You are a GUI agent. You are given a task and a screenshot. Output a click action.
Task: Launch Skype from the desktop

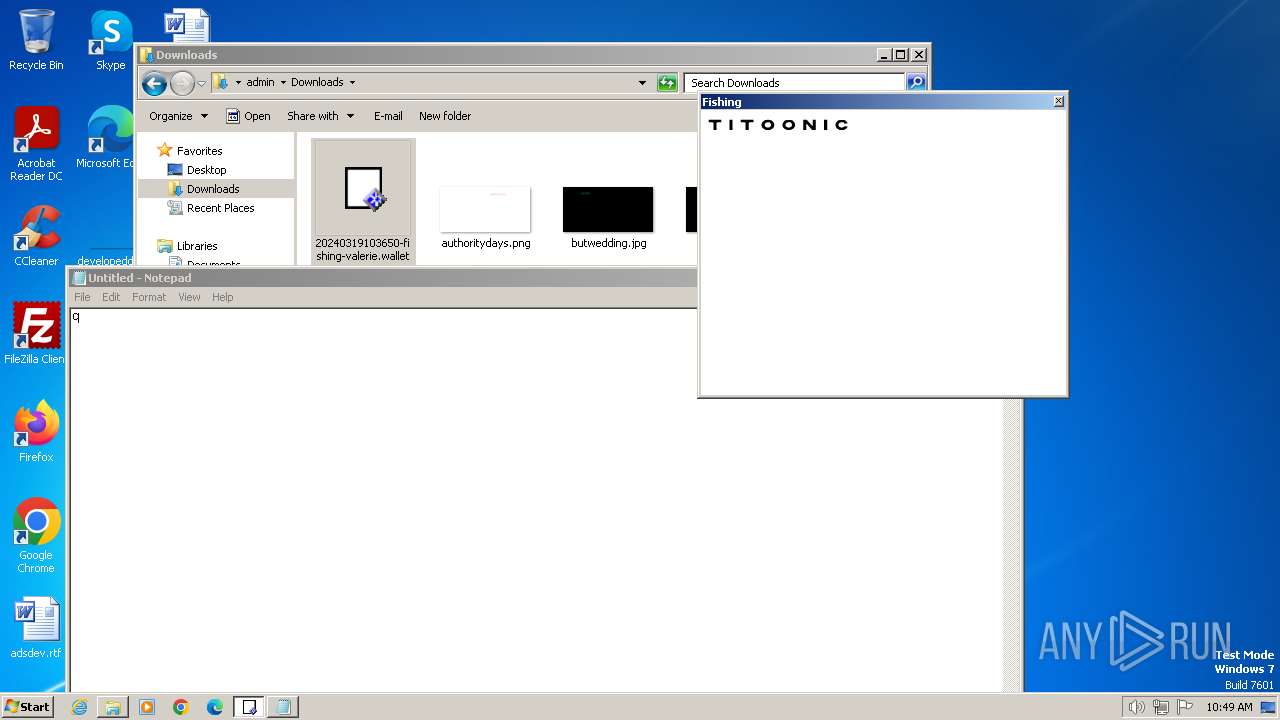pyautogui.click(x=110, y=40)
